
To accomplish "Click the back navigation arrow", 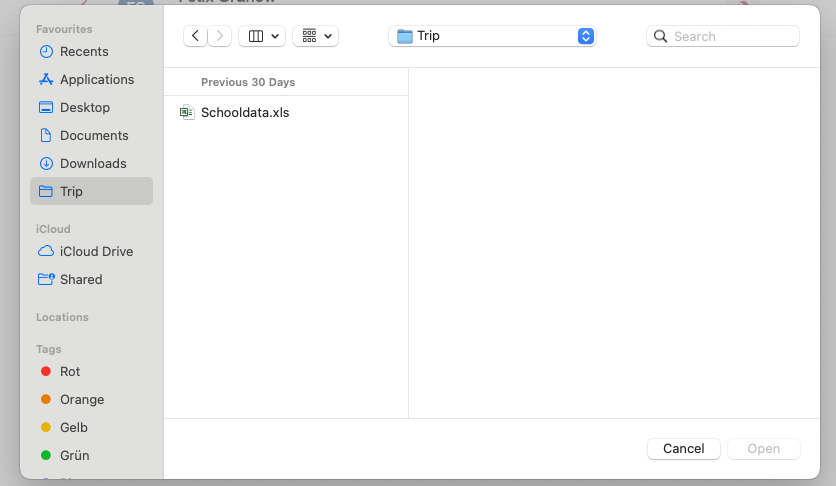I will click(x=195, y=36).
